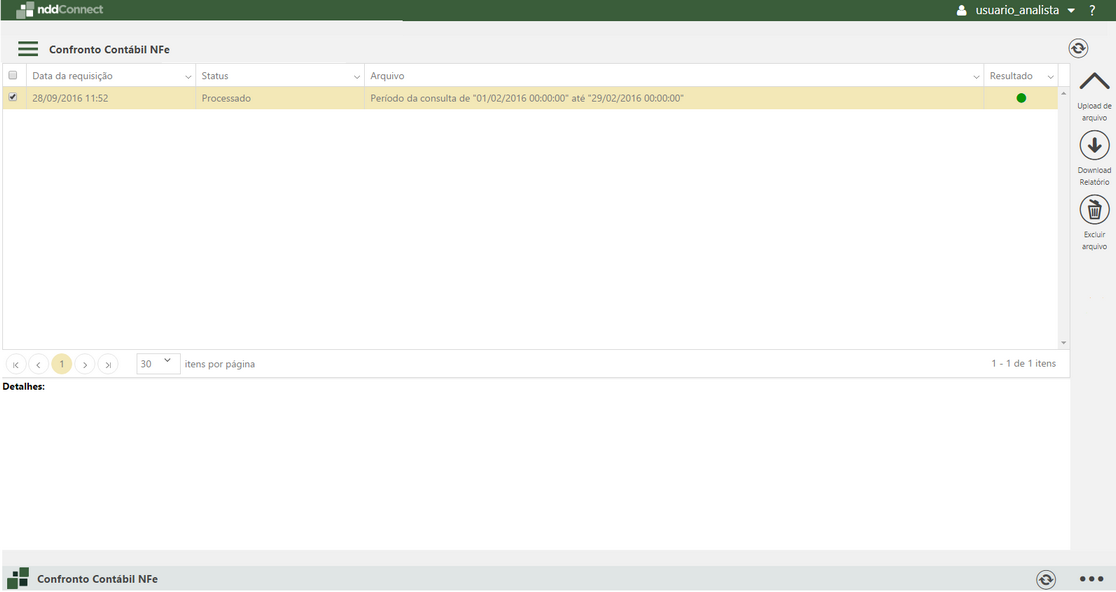
Task: Click the Confronto Contábil NFe label in bottom bar
Action: [97, 578]
